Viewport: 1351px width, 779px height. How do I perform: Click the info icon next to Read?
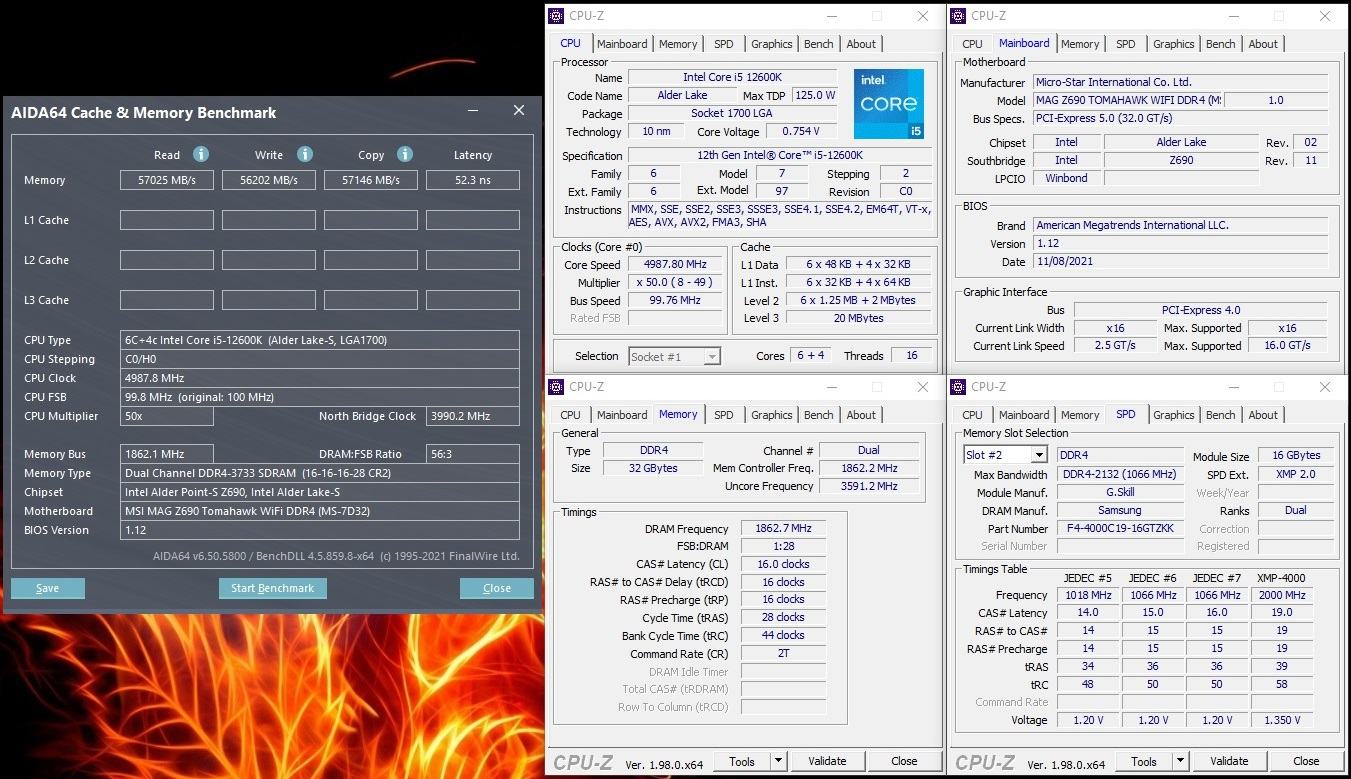pos(200,154)
